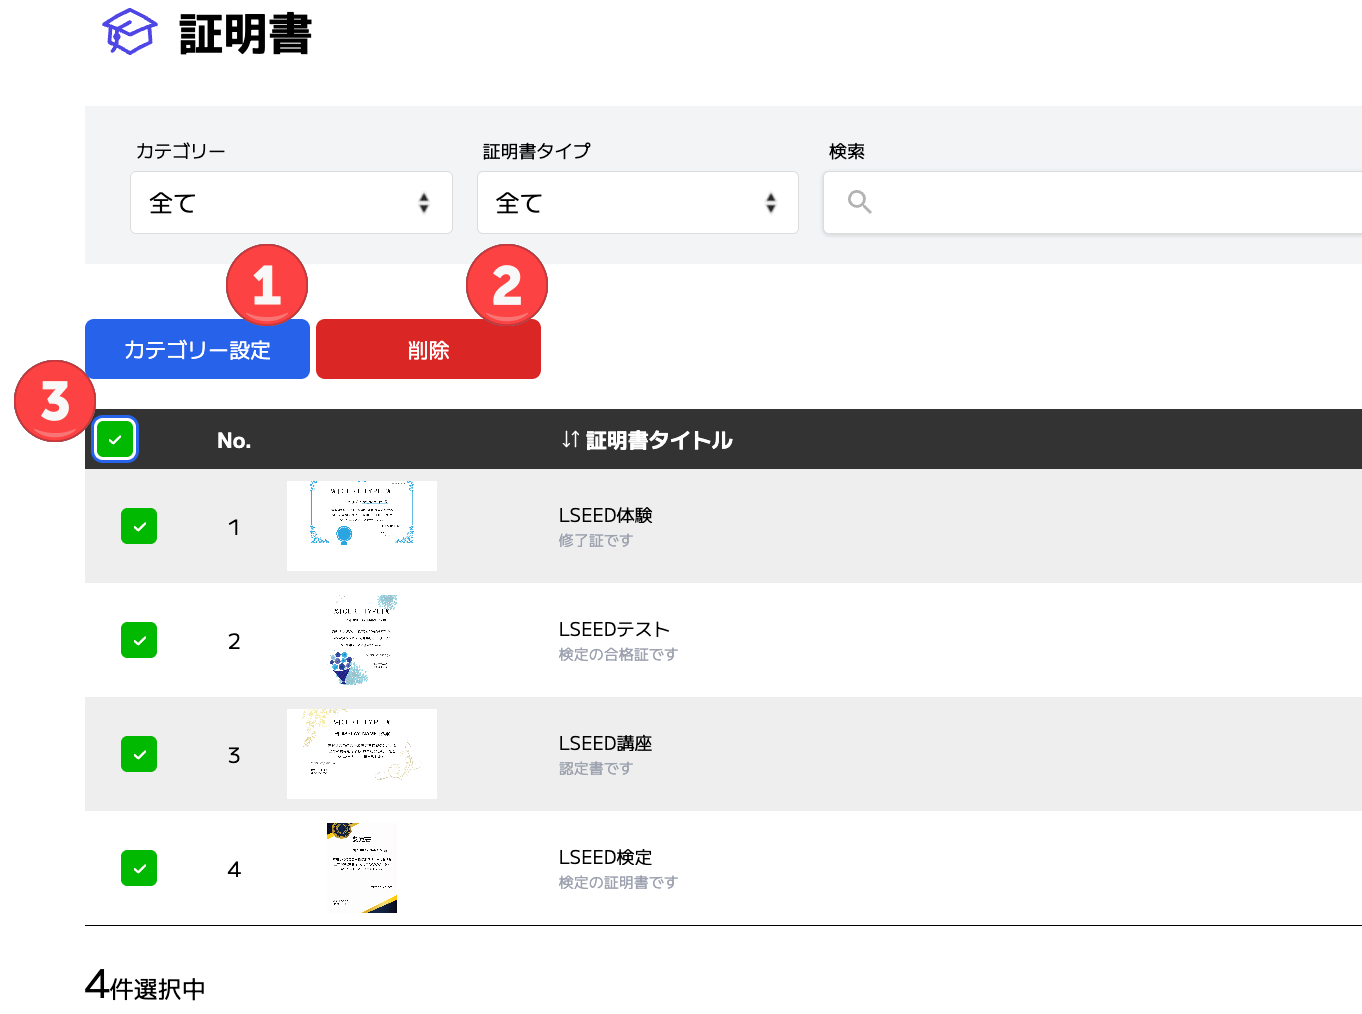Uncheck the LSEEDテスト row checkbox
The height and width of the screenshot is (1014, 1362).
pos(139,640)
